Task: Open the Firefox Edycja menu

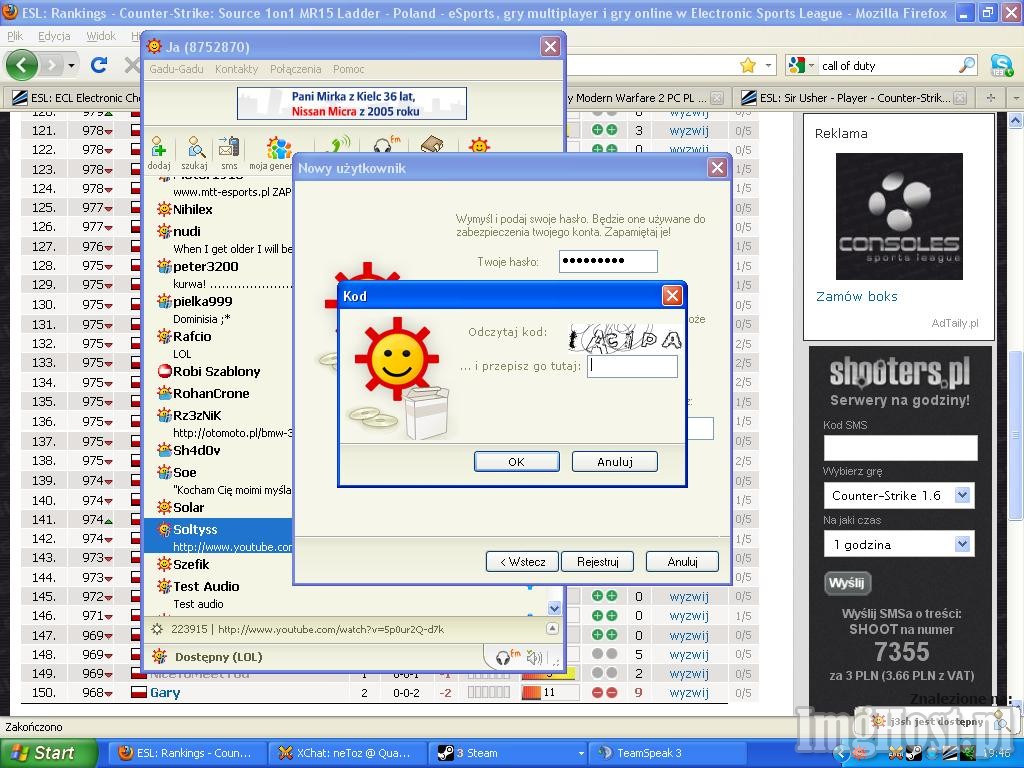Action: point(54,36)
